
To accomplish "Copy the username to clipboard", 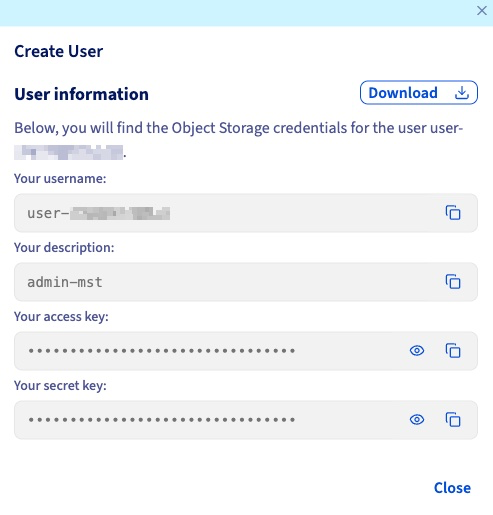I will [x=453, y=213].
